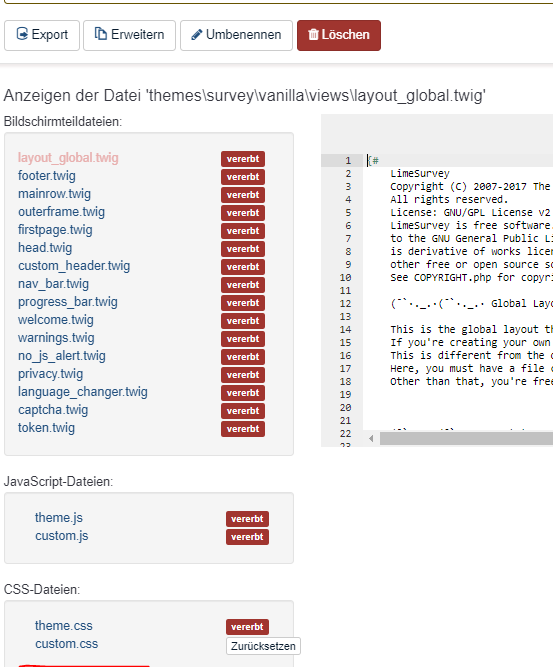
Task: Open nav_bar.twig file
Action: coord(54,284)
